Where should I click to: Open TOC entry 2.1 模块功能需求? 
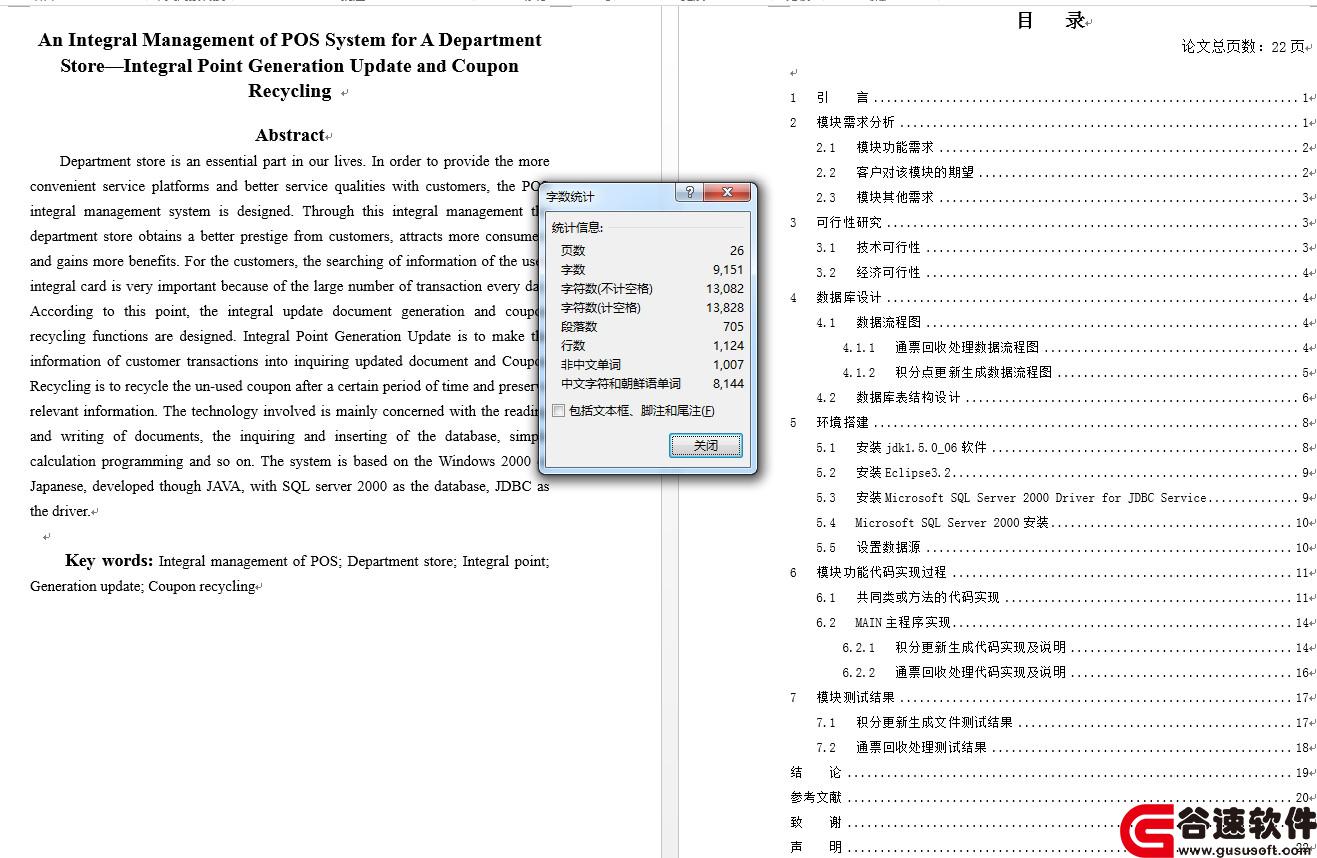(1061, 148)
